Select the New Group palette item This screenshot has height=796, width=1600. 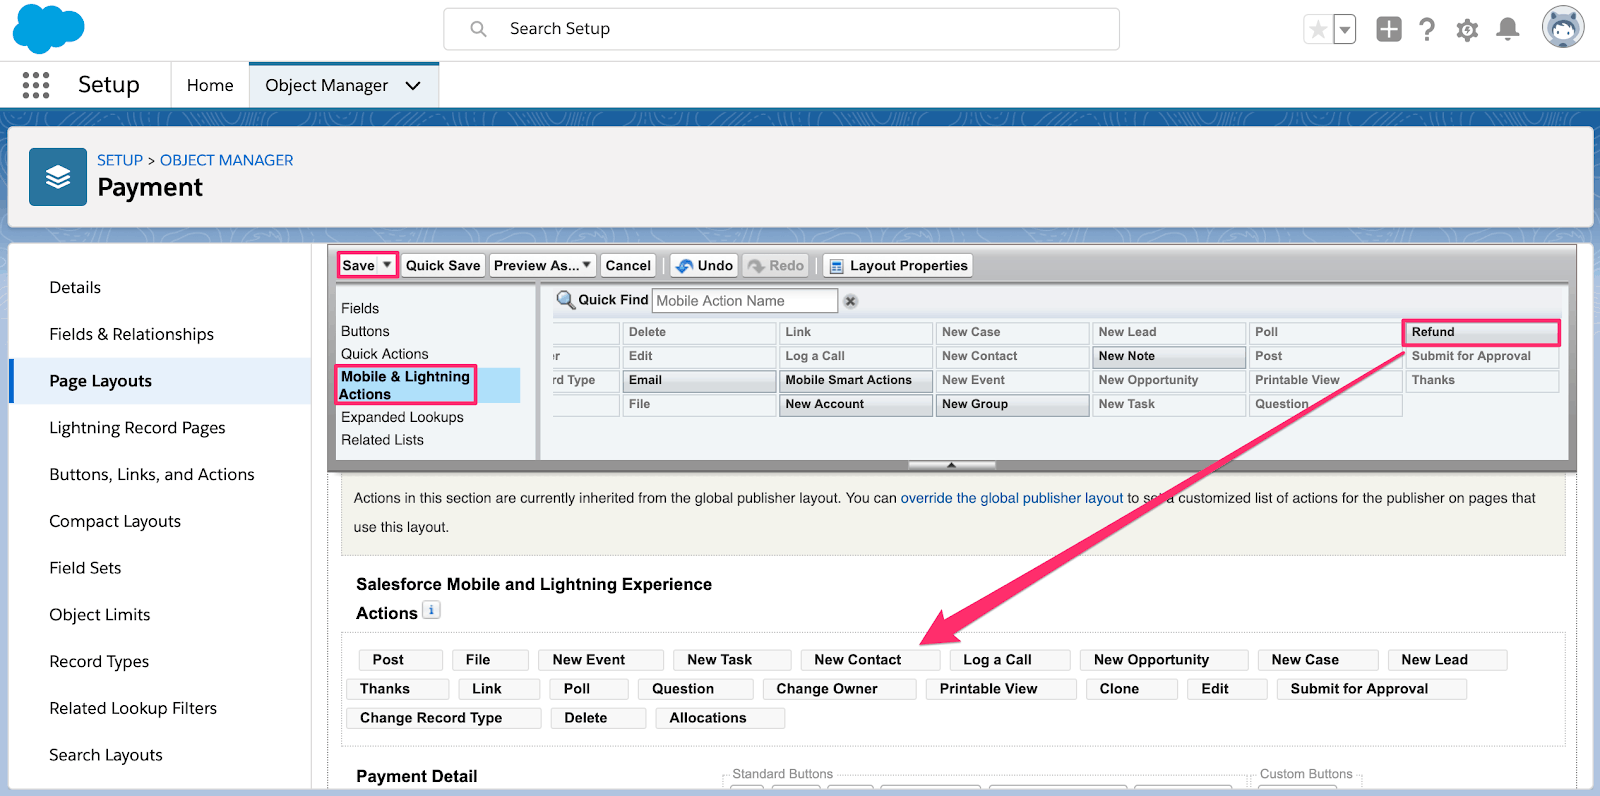point(1012,404)
